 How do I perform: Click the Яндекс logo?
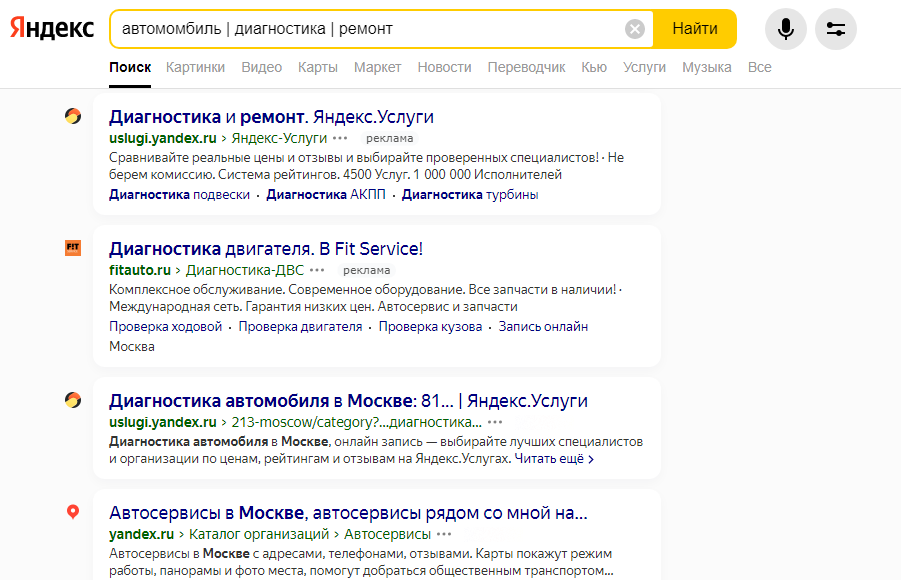[x=52, y=28]
